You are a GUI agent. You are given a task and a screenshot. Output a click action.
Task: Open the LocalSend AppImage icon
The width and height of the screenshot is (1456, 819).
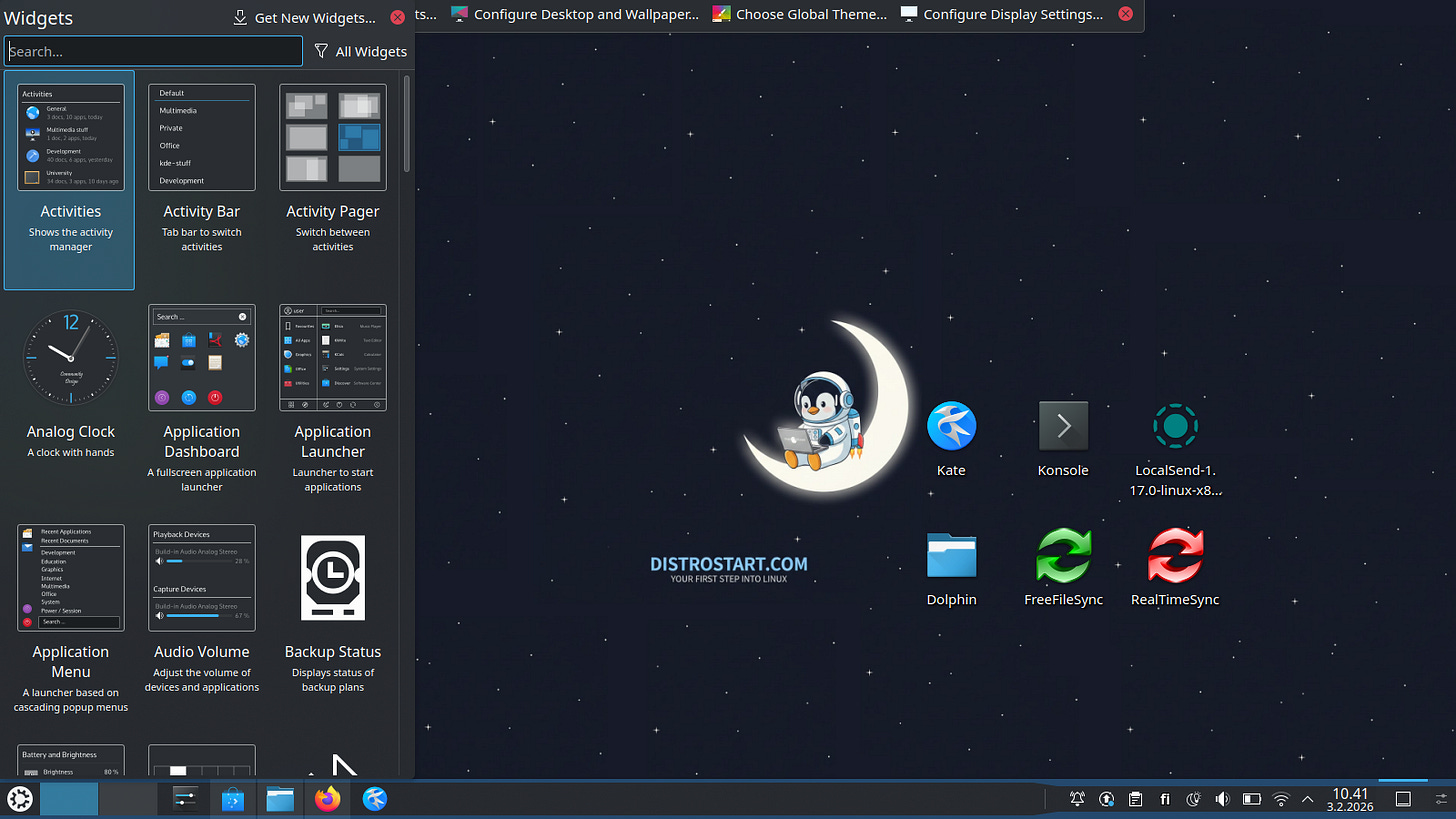click(x=1175, y=425)
